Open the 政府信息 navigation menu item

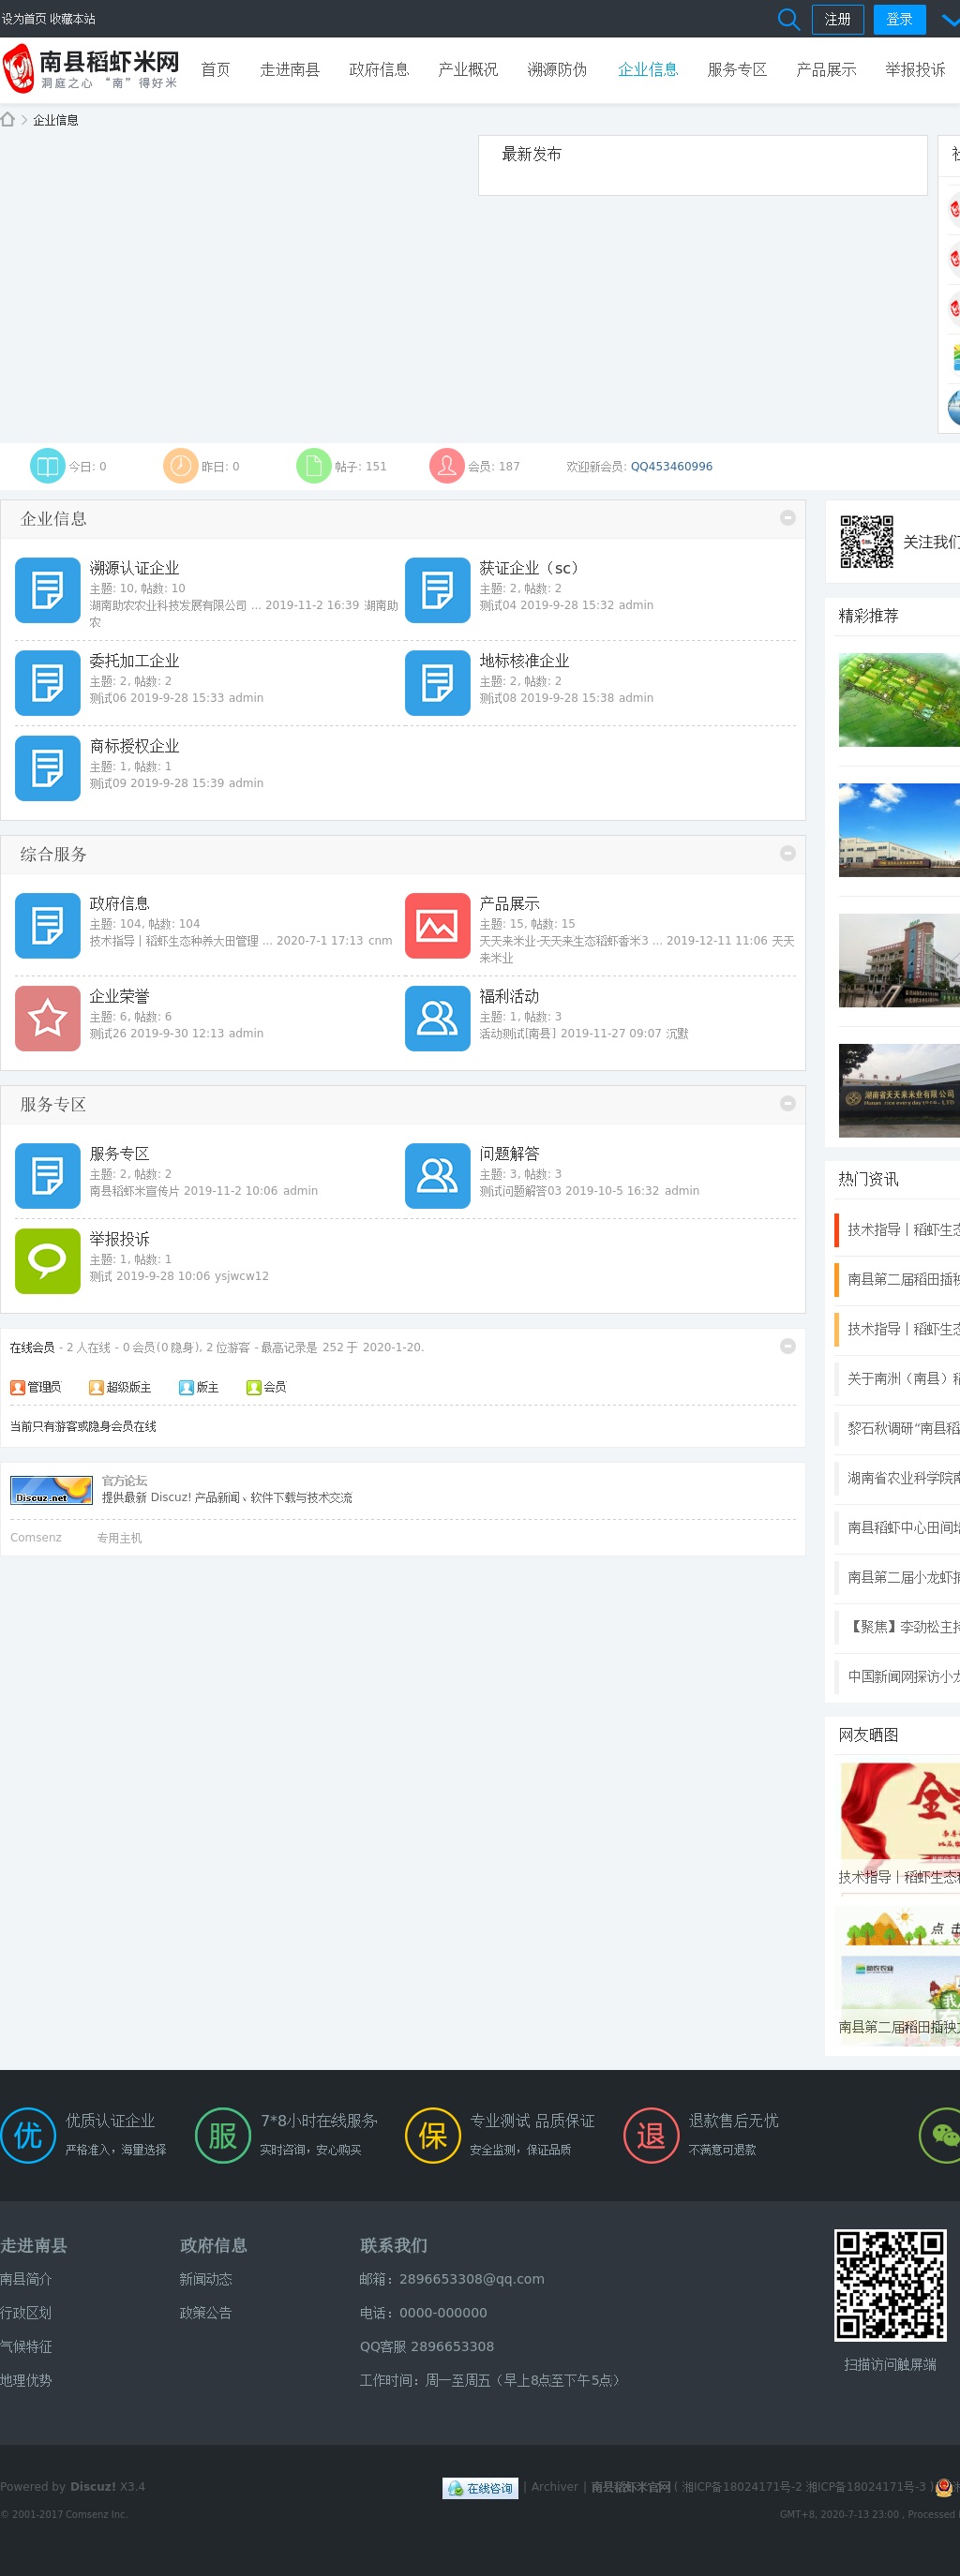click(x=379, y=70)
